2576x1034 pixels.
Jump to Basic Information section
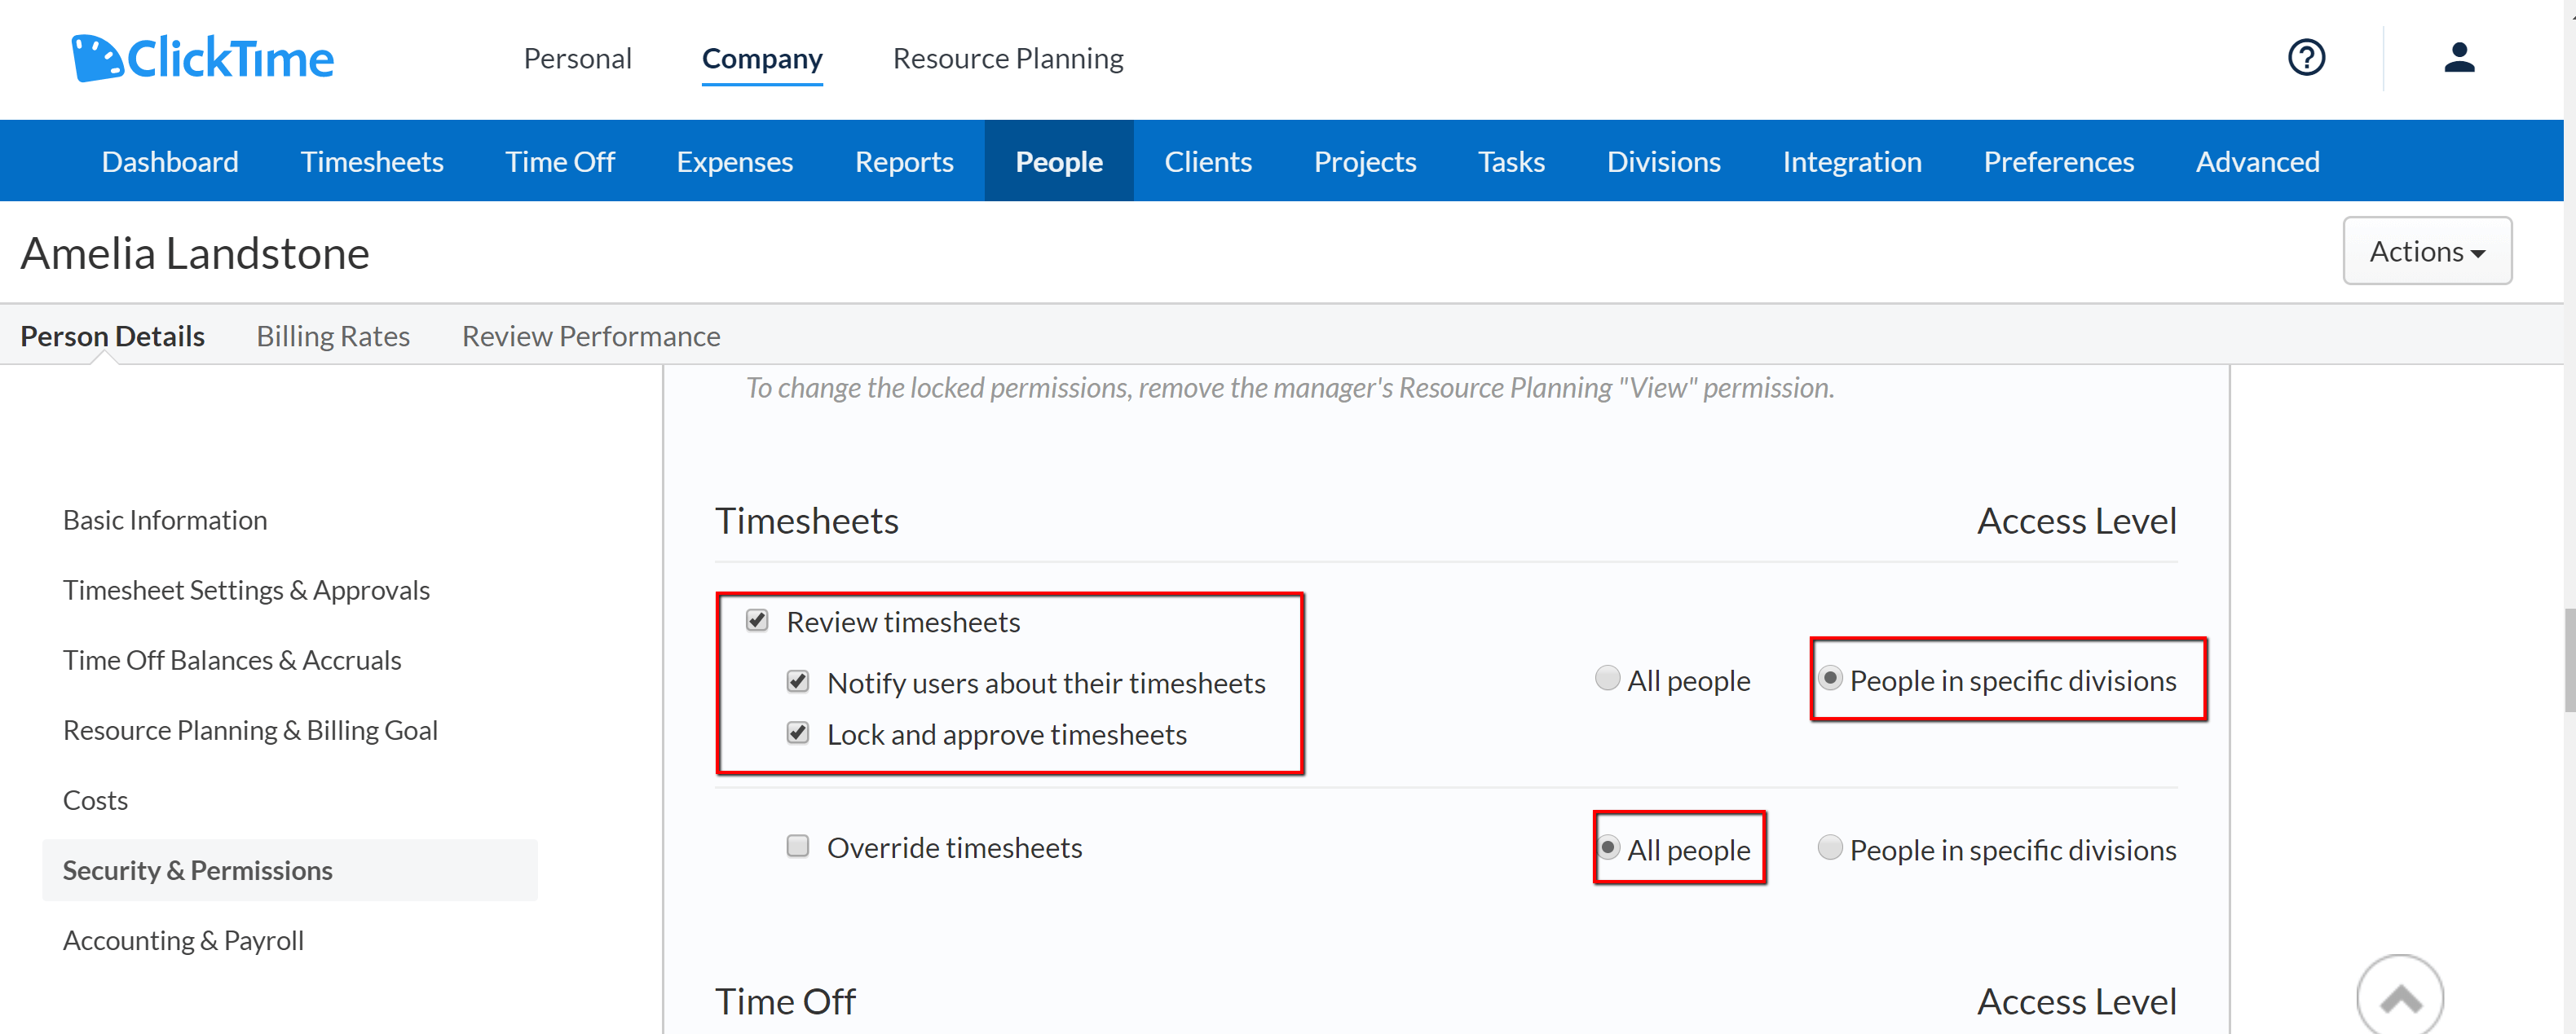[165, 520]
